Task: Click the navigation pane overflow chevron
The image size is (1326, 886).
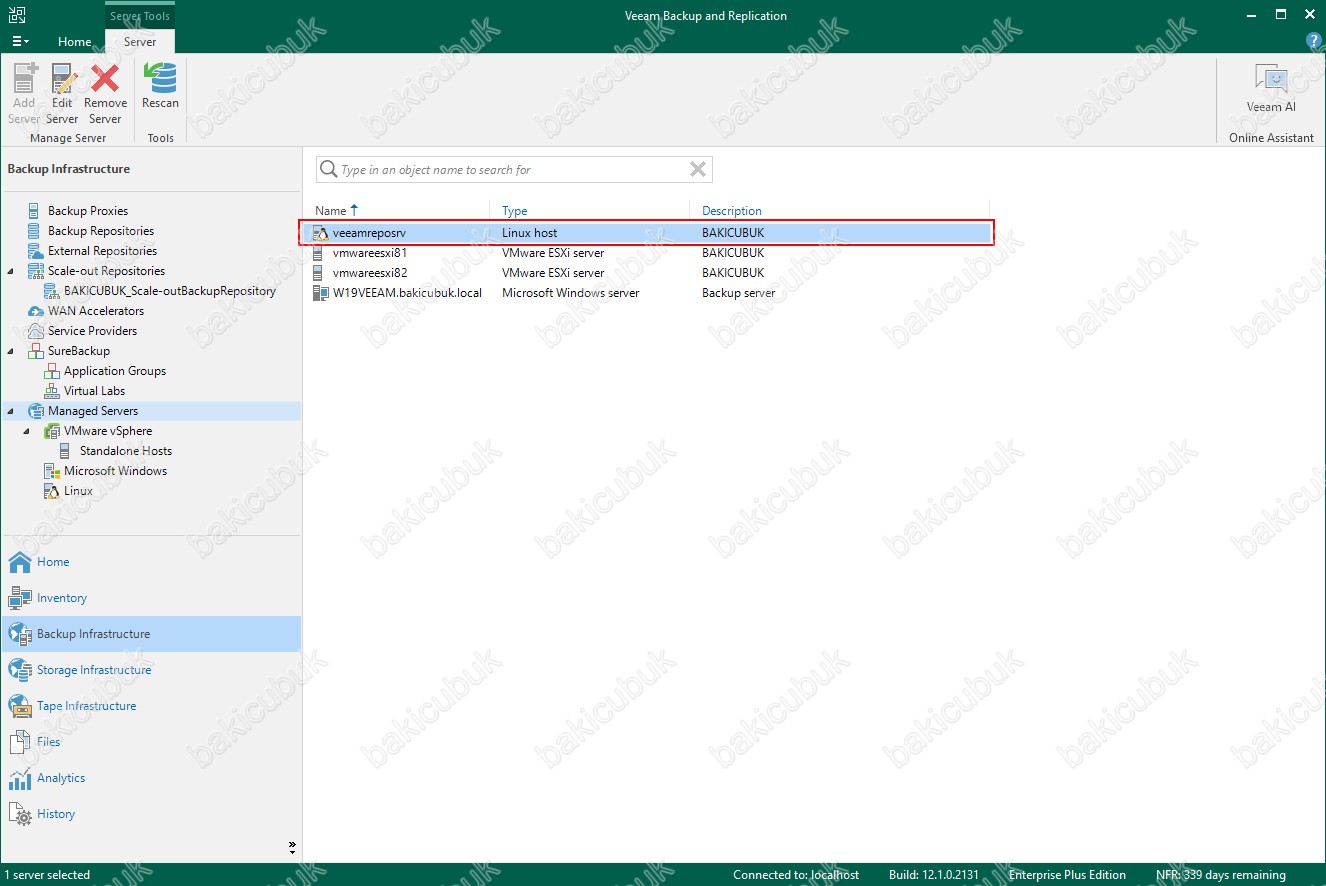Action: pos(292,847)
